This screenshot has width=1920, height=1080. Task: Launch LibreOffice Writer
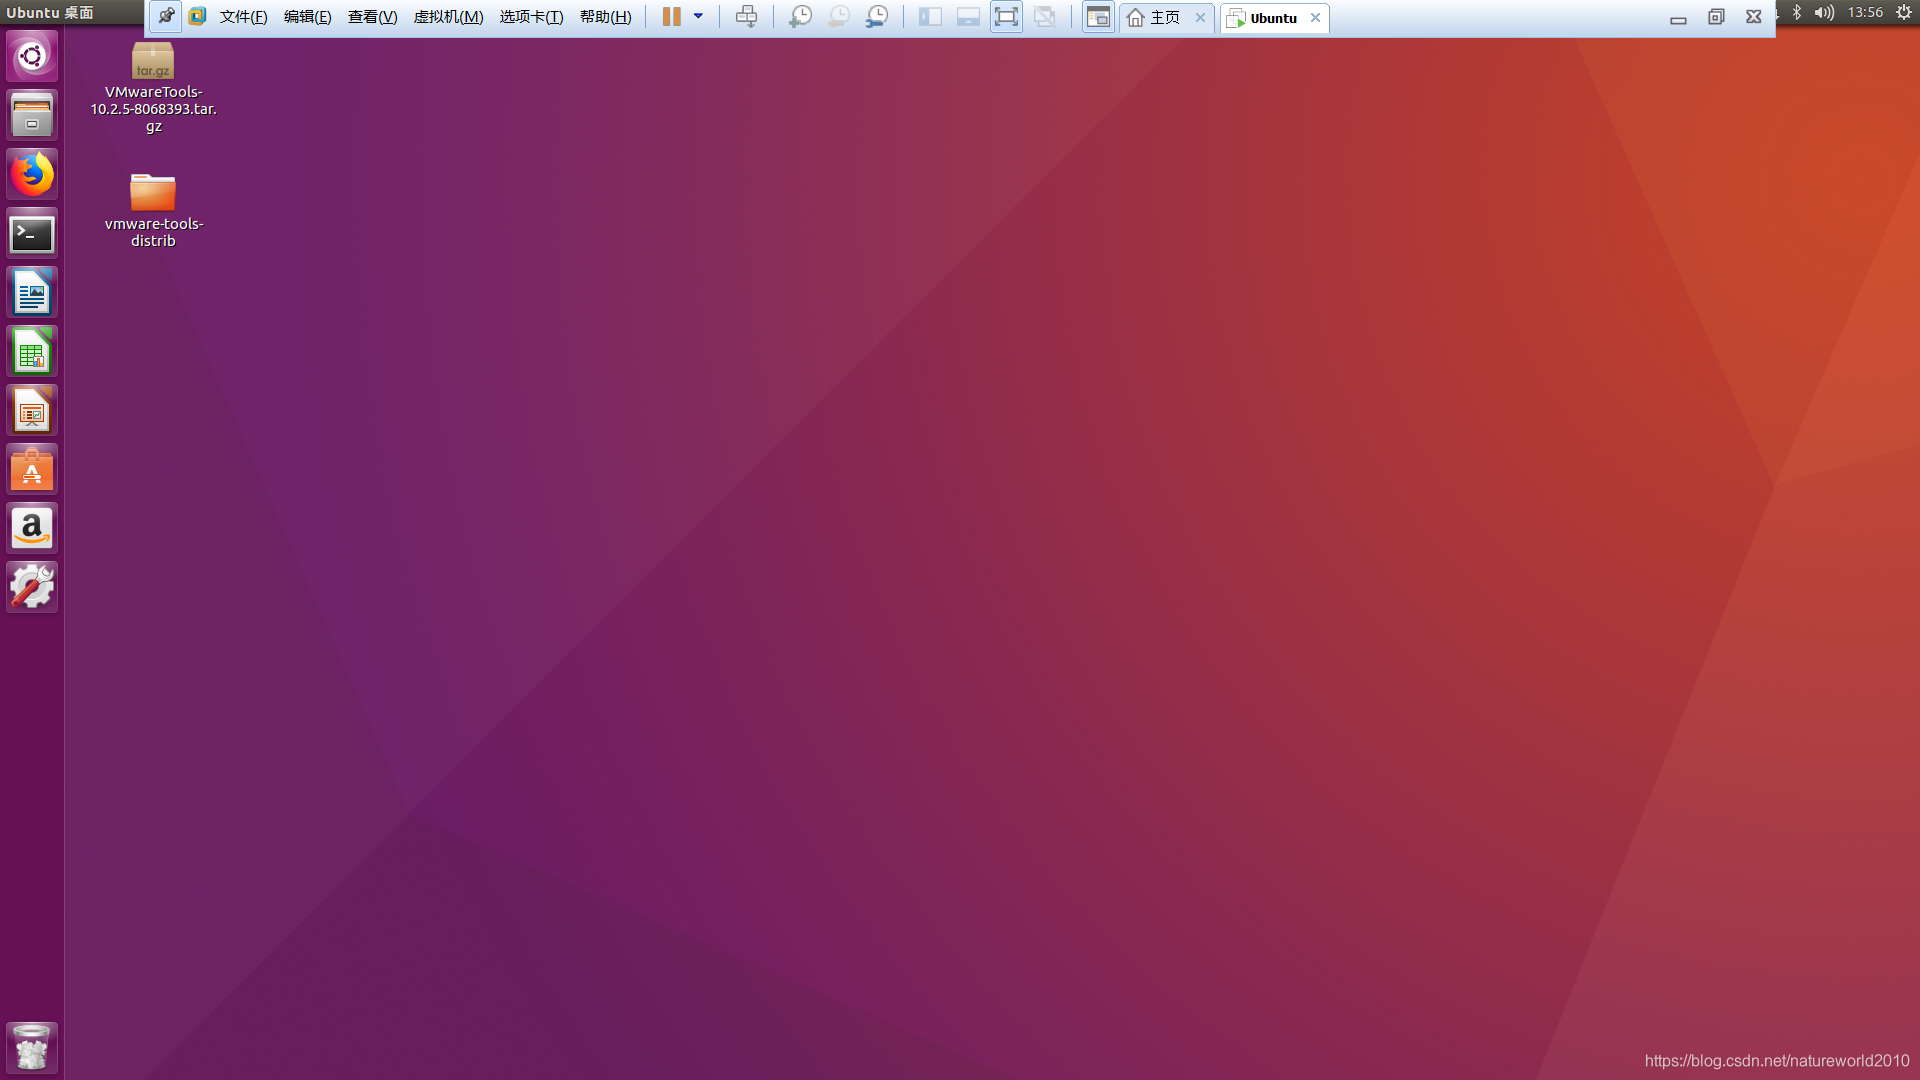[x=32, y=292]
